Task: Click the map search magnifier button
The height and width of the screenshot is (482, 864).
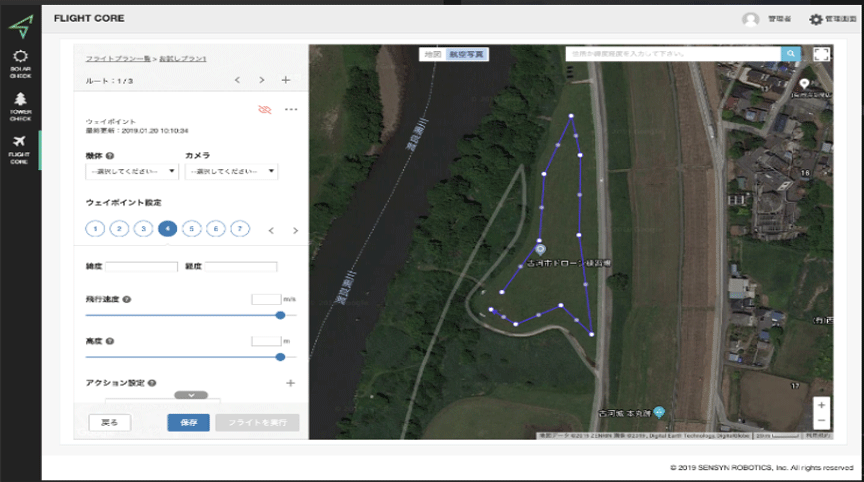Action: pyautogui.click(x=791, y=53)
